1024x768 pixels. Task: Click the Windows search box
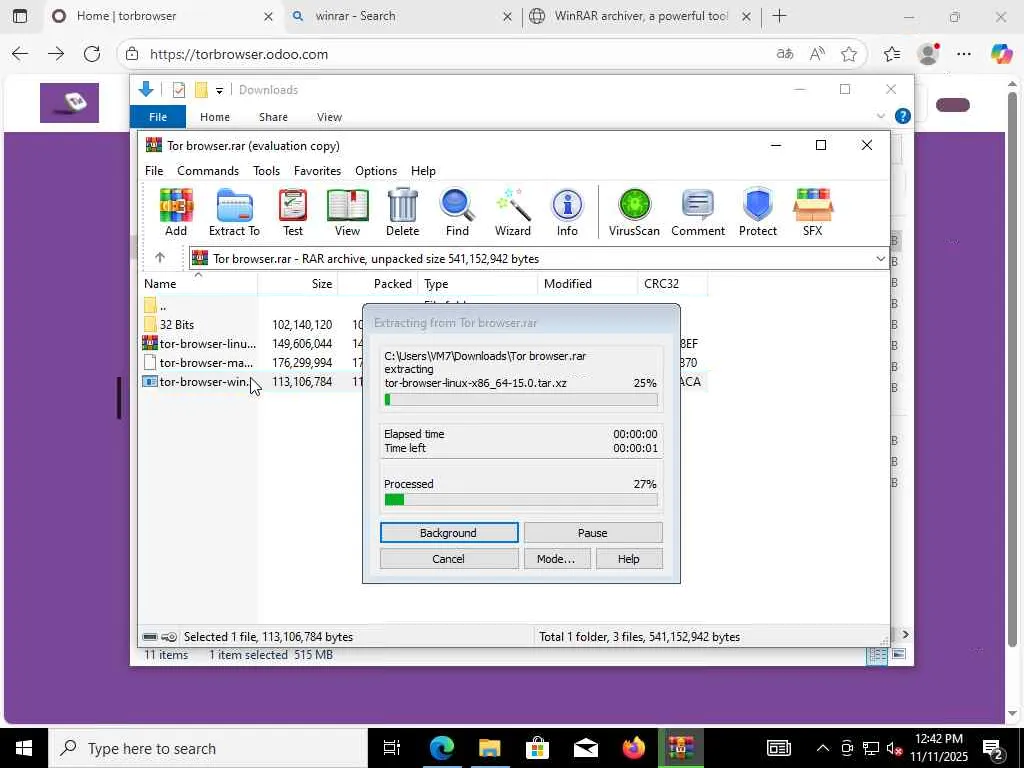coord(208,748)
